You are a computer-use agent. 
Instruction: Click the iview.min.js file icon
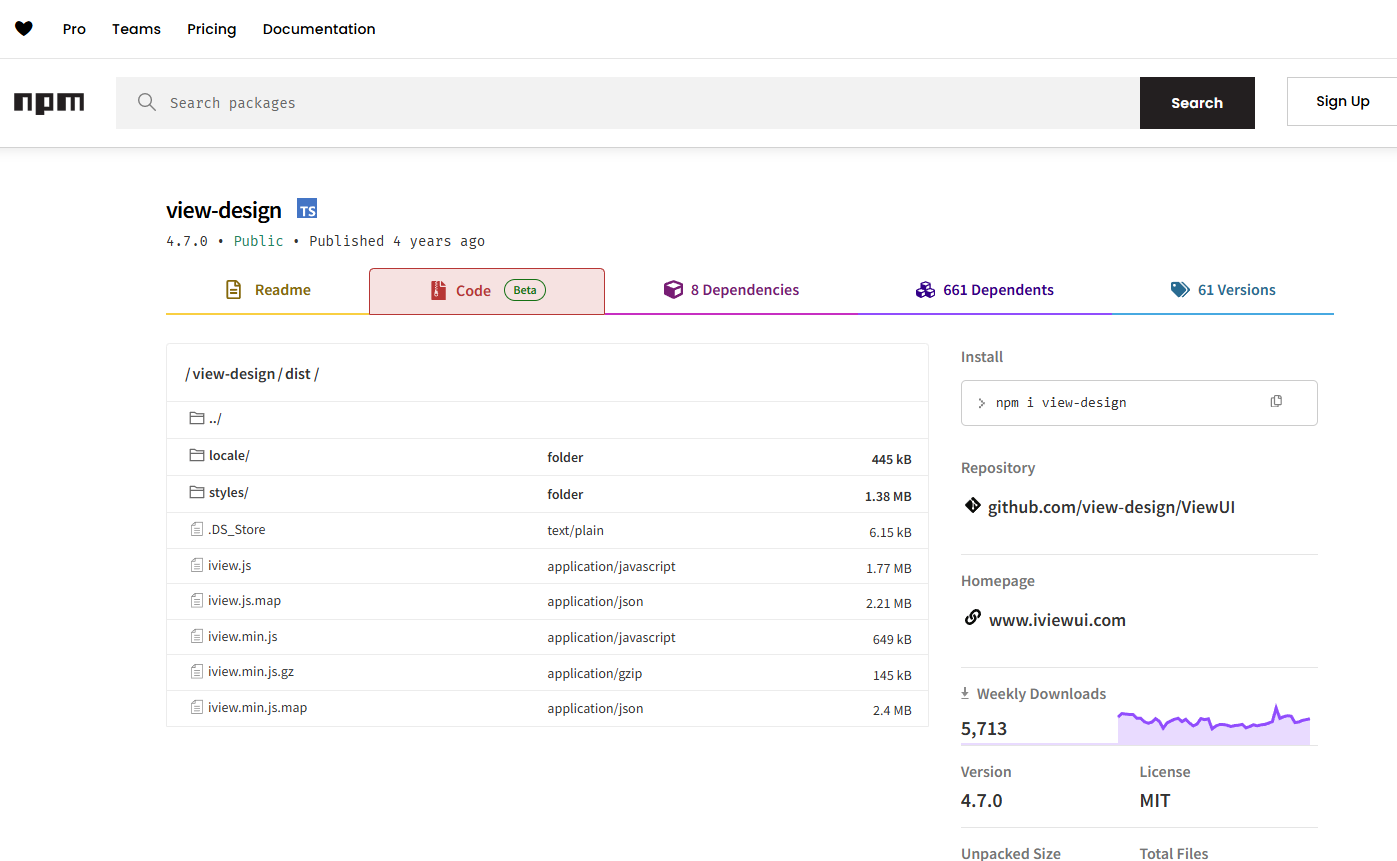[197, 636]
